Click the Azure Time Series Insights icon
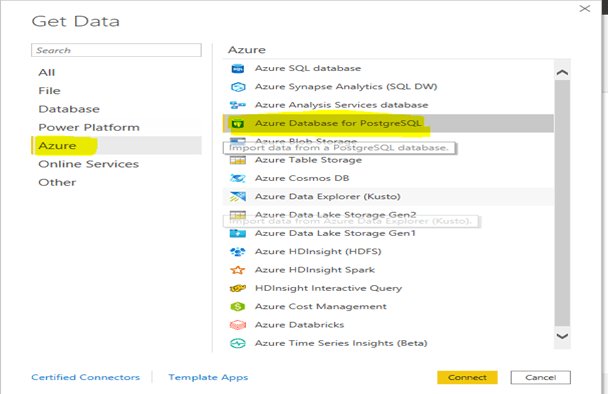This screenshot has width=608, height=394. [238, 343]
